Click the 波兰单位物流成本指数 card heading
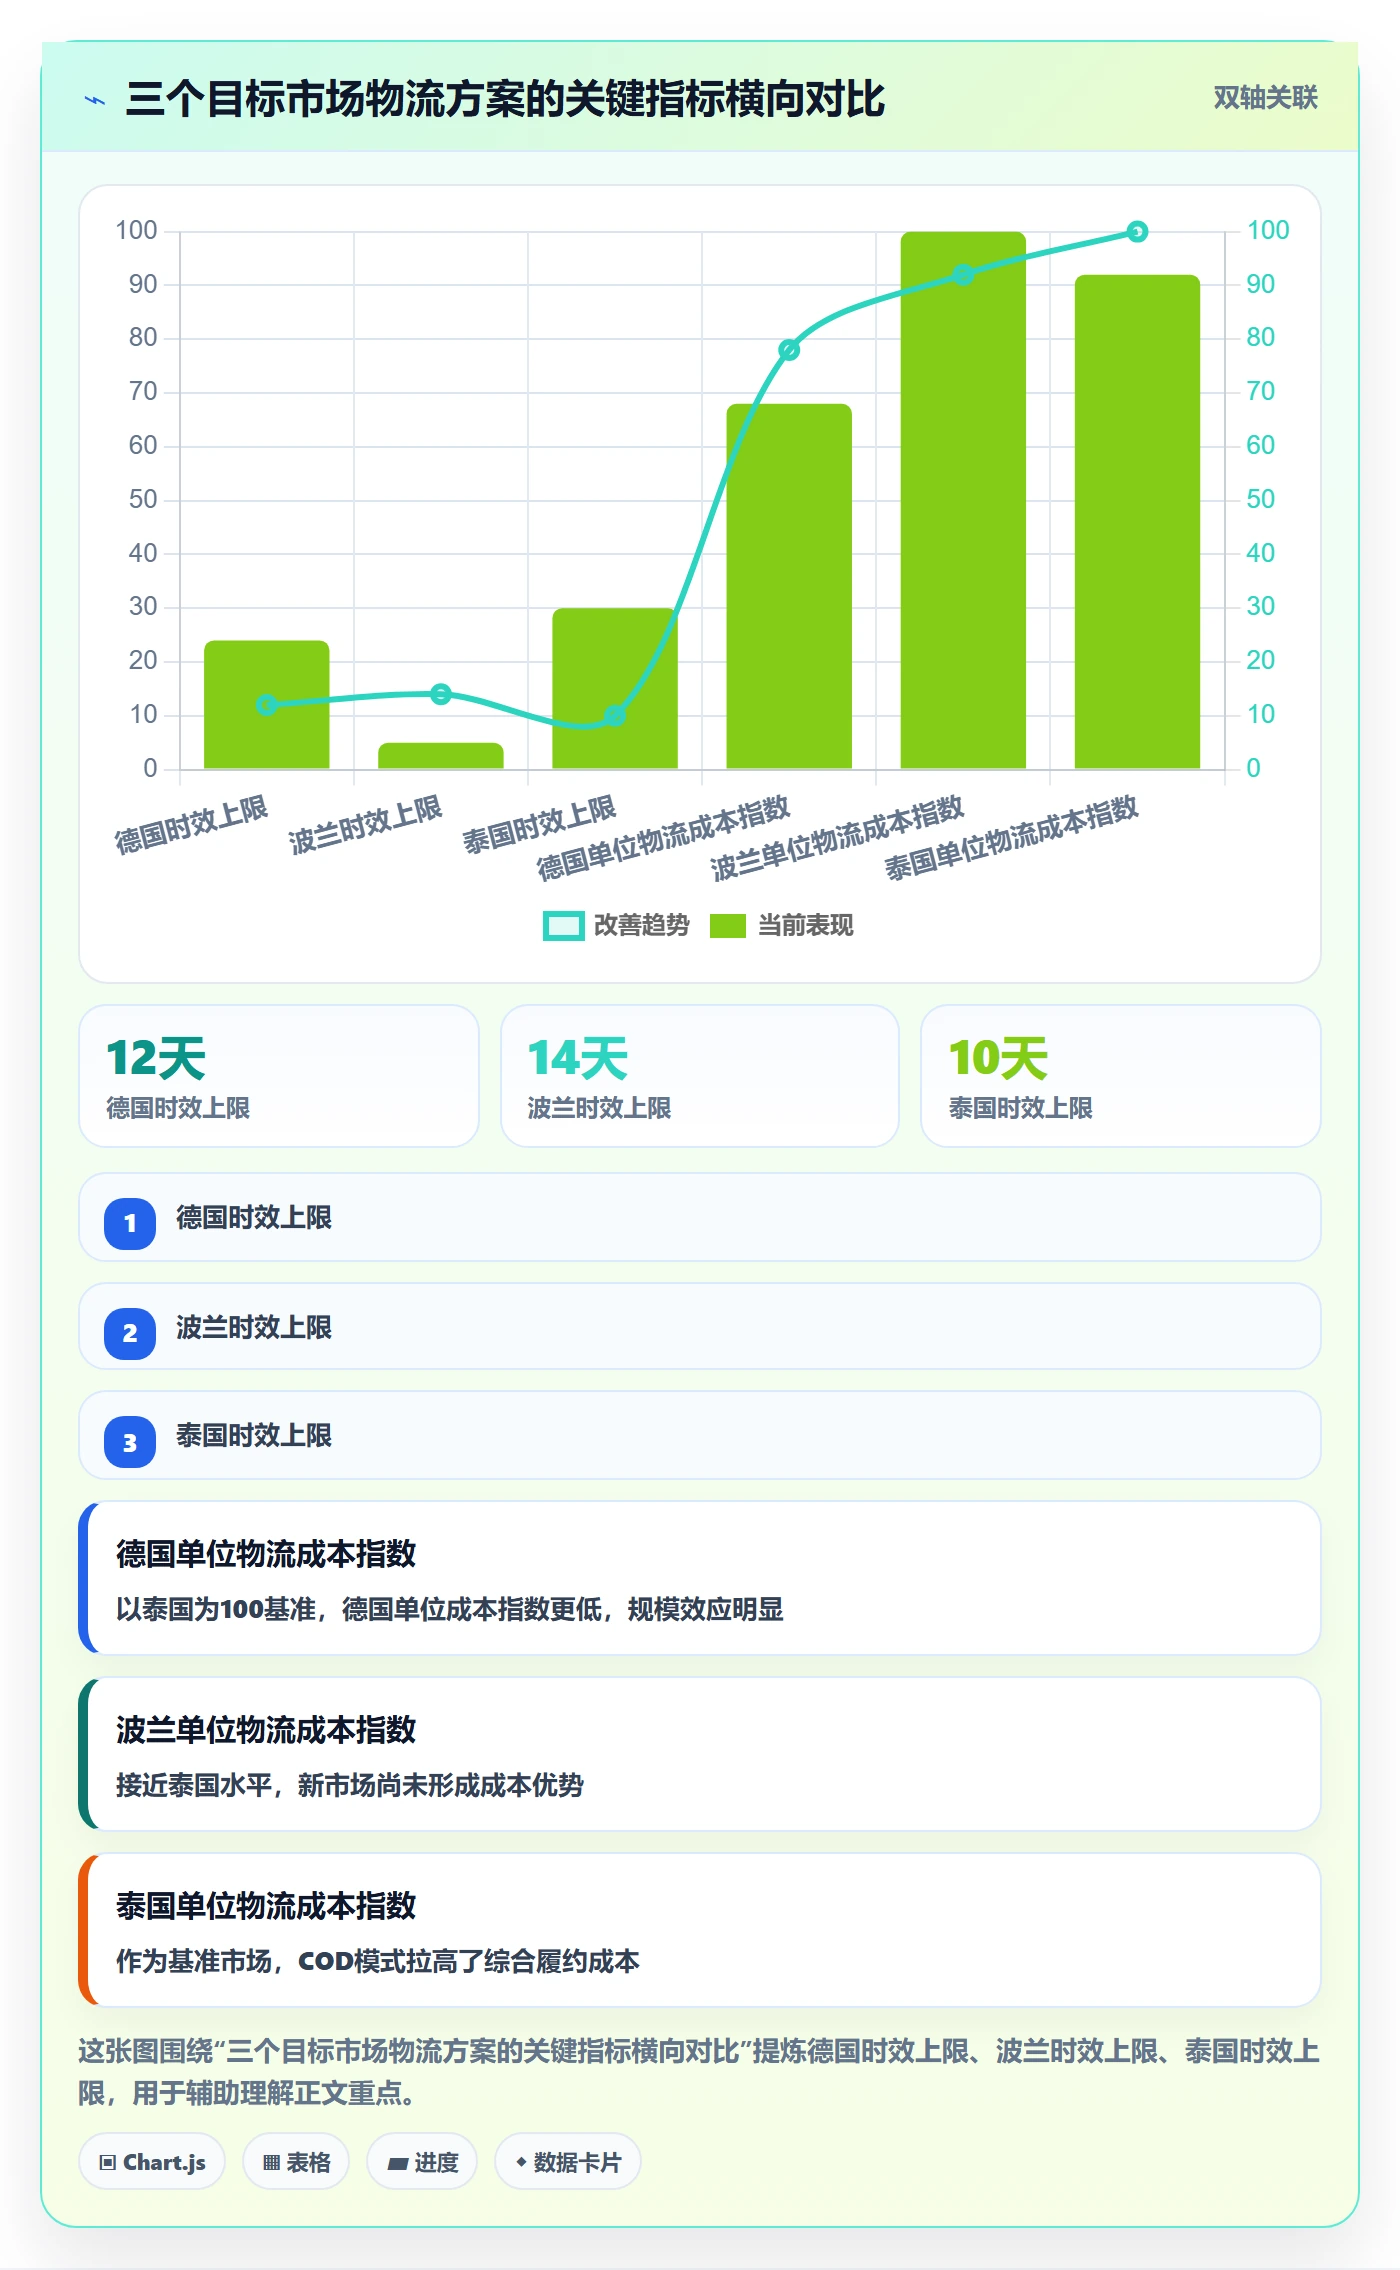This screenshot has width=1400, height=2270. (x=266, y=1730)
